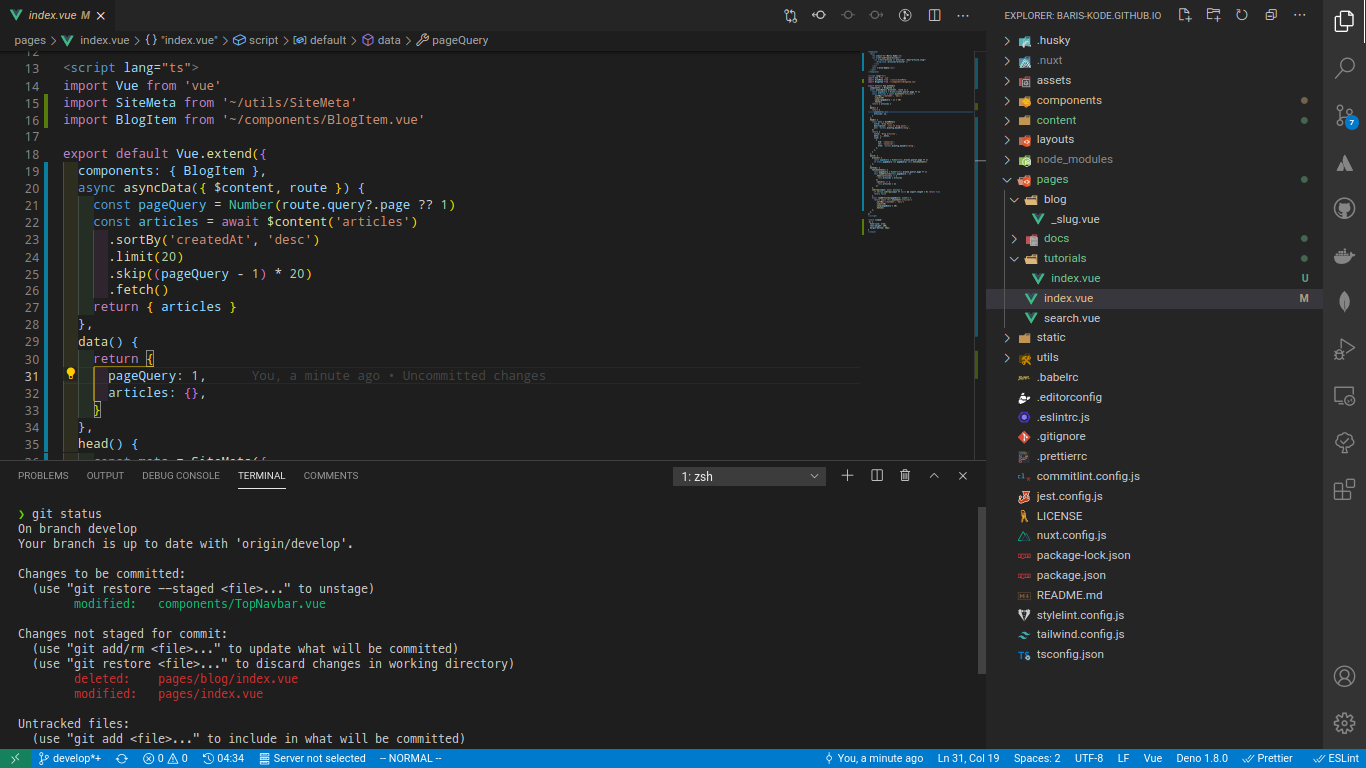
Task: Open nuxt.config.js in the Explorer
Action: pyautogui.click(x=1154, y=535)
